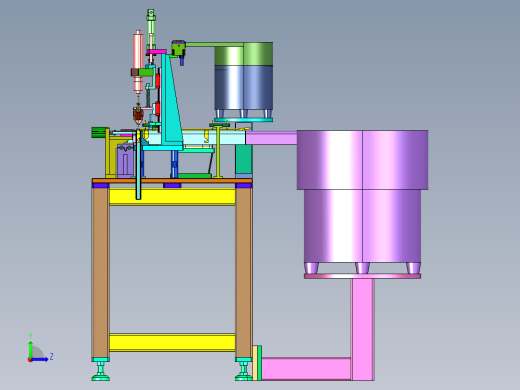Pick the upper yellow crossbeam of frame
Screen dimensions: 520x390
(x=172, y=197)
